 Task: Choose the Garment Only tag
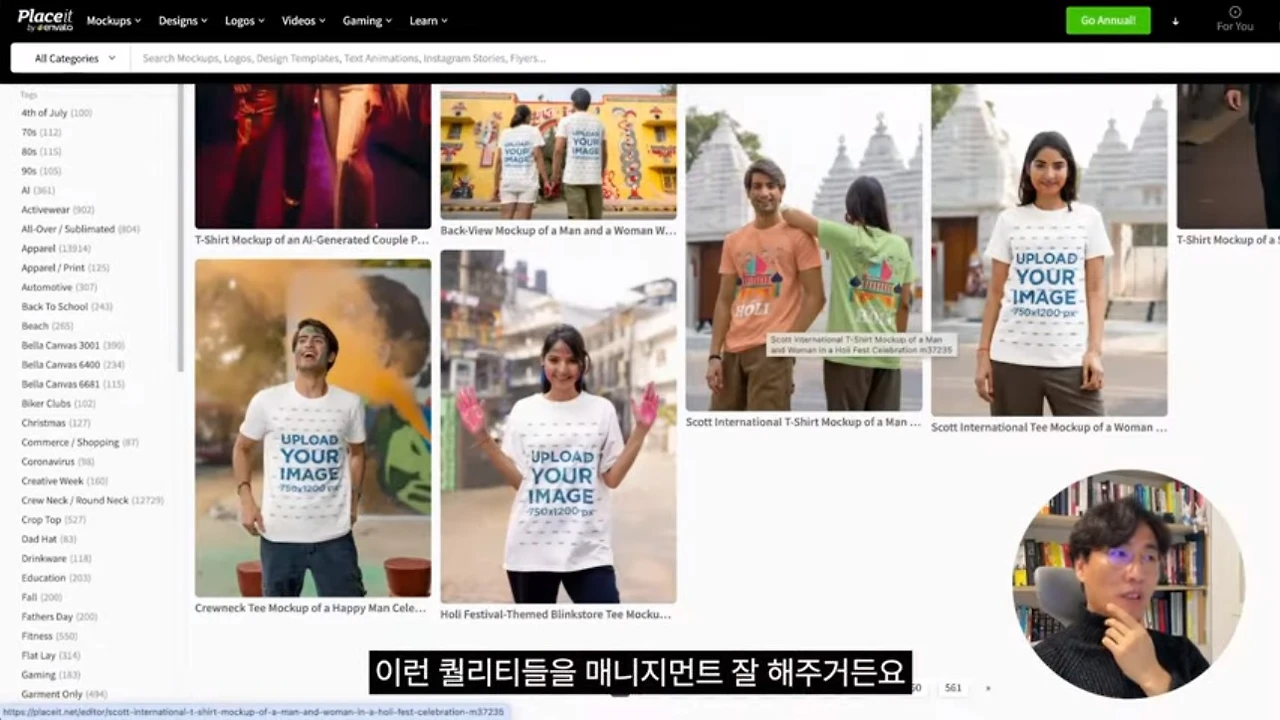[x=65, y=694]
